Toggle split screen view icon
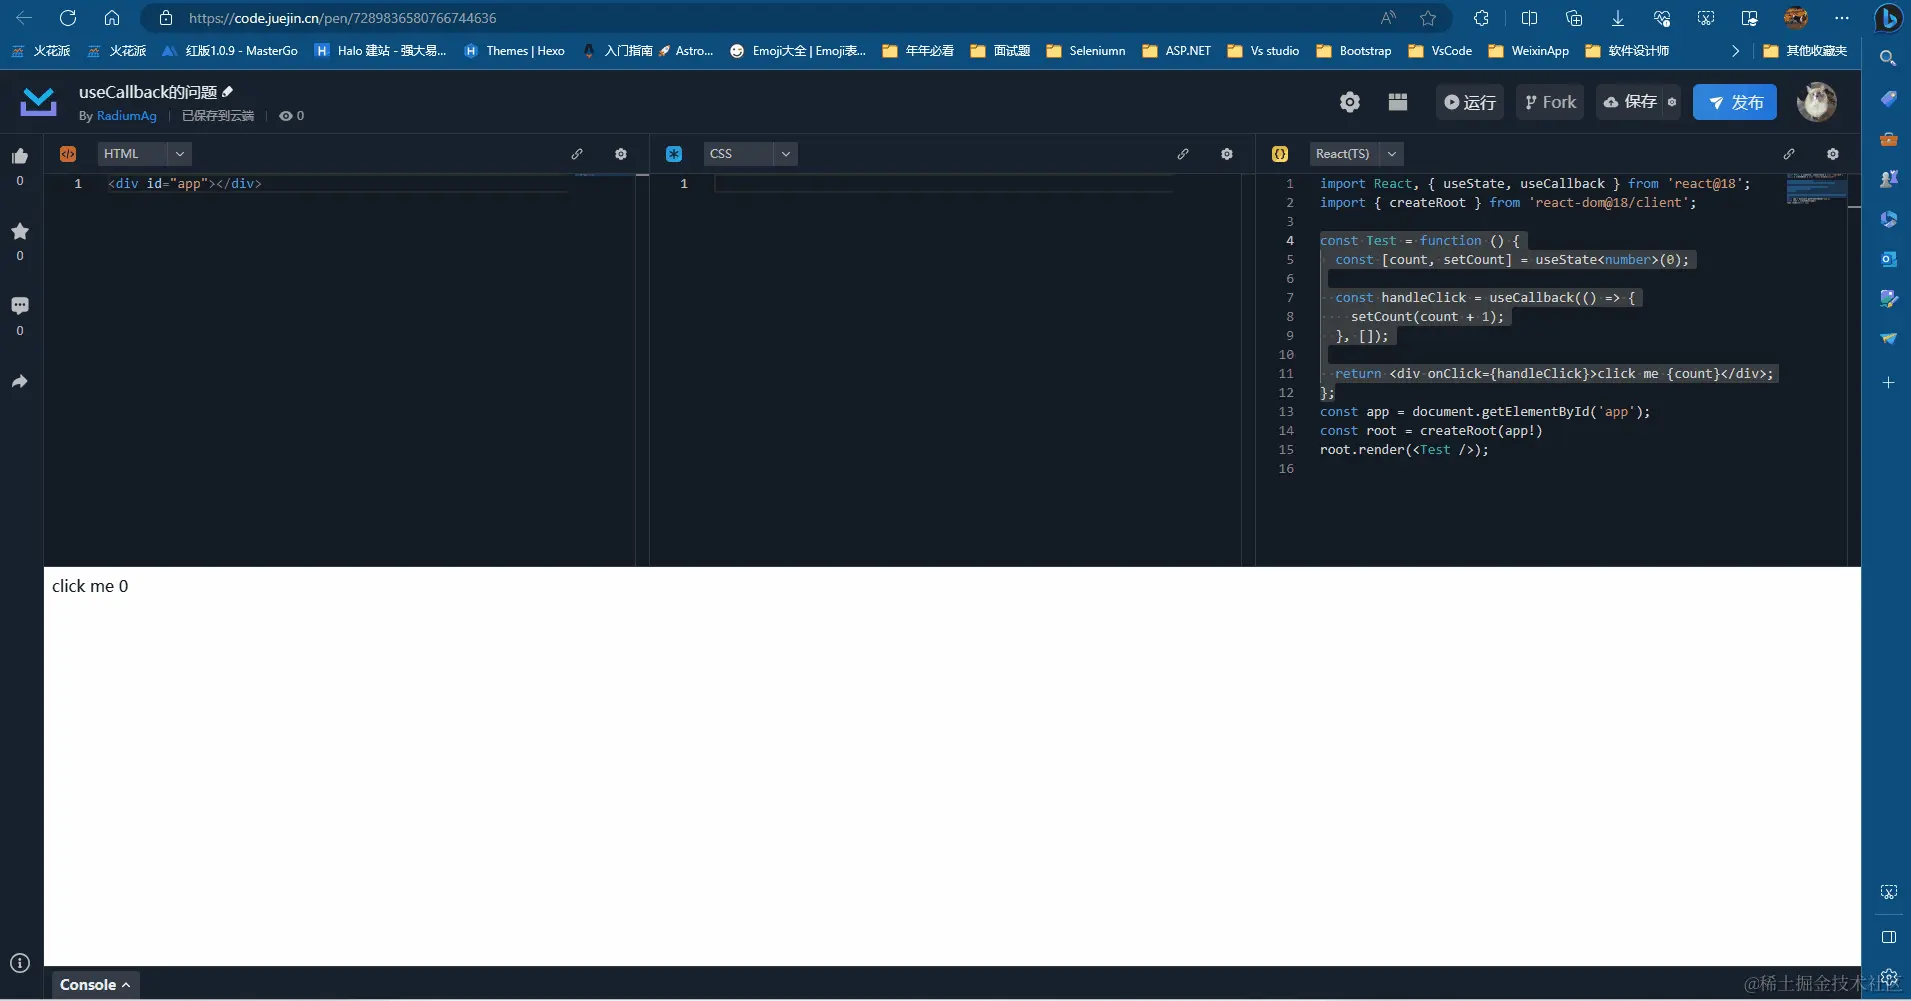Image resolution: width=1911 pixels, height=1001 pixels. (1529, 18)
